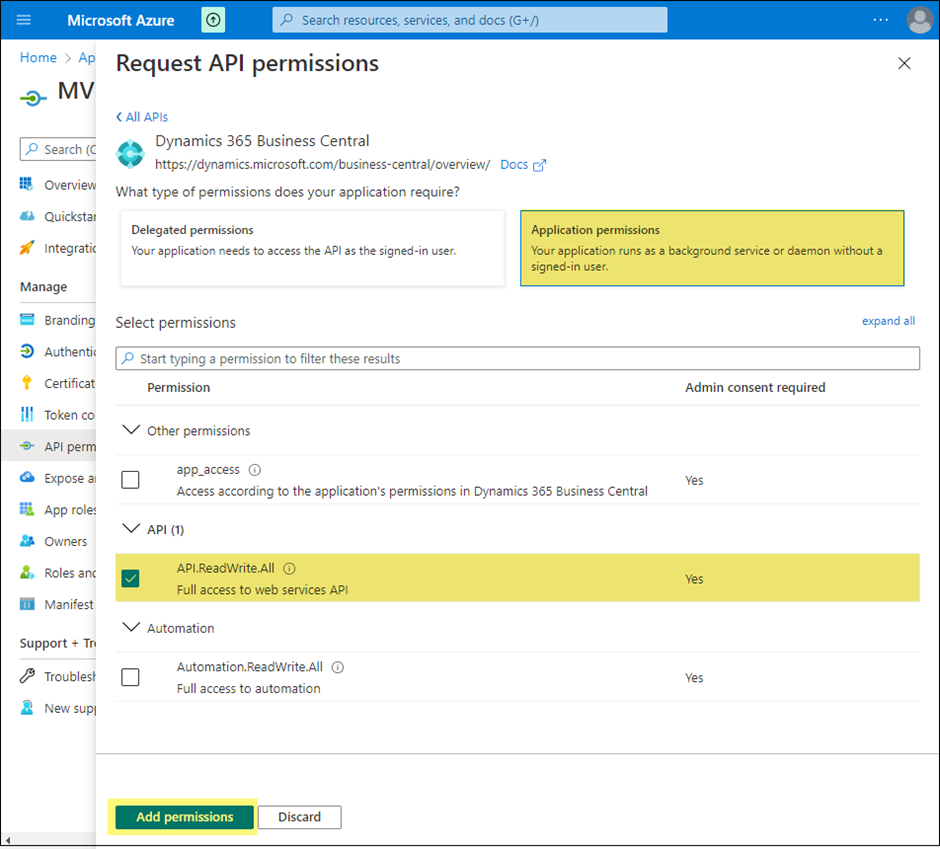940x849 pixels.
Task: Show info for app_access permission
Action: [x=255, y=469]
